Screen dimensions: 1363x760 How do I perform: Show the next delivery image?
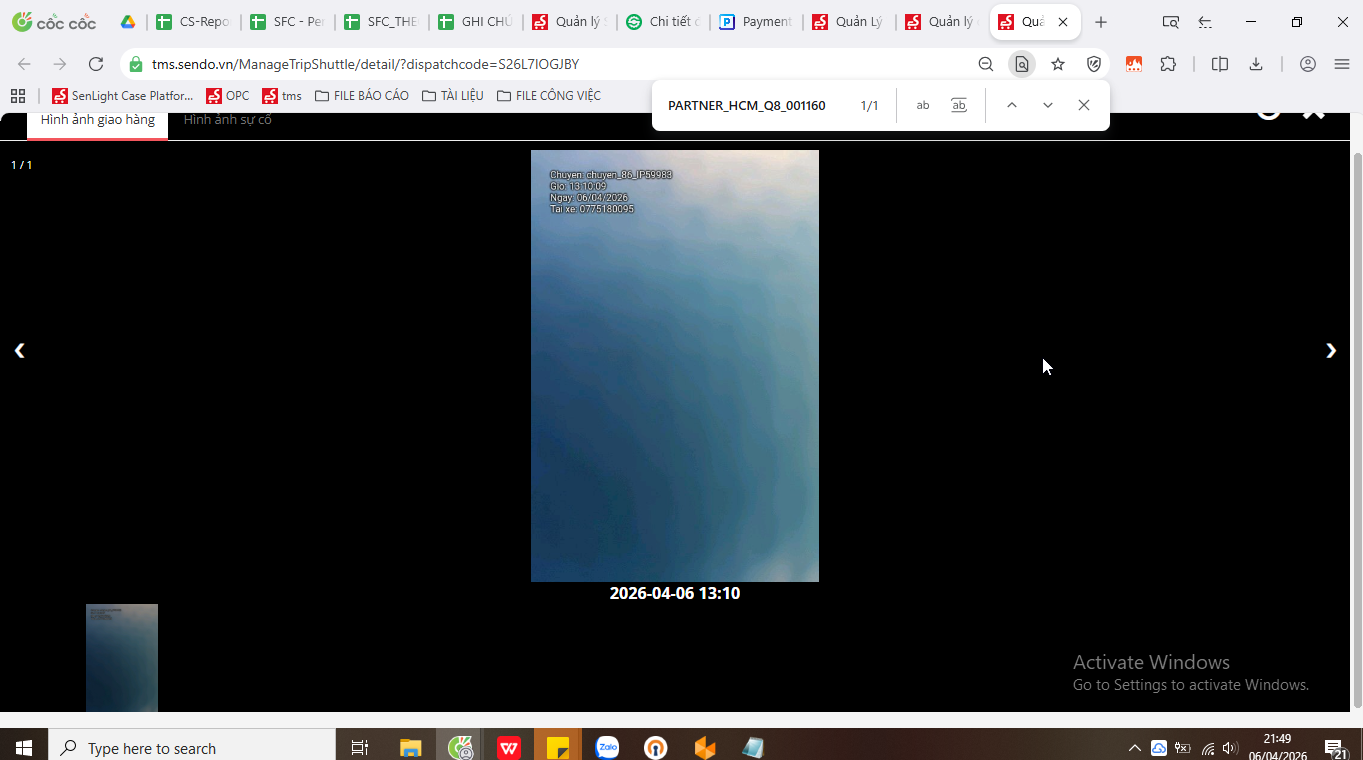click(1331, 350)
